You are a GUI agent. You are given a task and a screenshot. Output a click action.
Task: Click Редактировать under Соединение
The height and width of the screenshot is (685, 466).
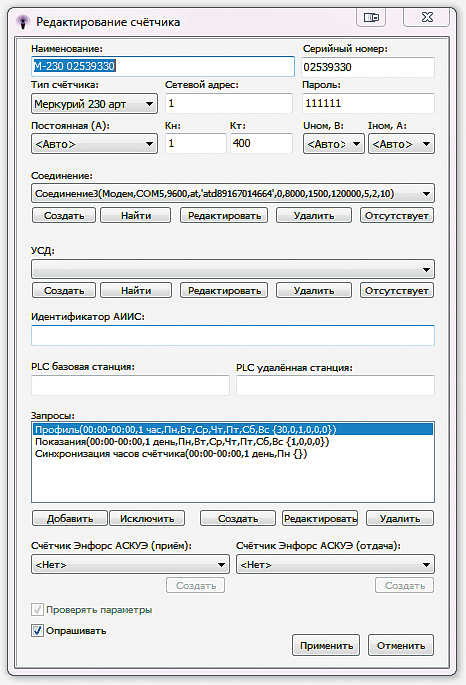point(224,215)
